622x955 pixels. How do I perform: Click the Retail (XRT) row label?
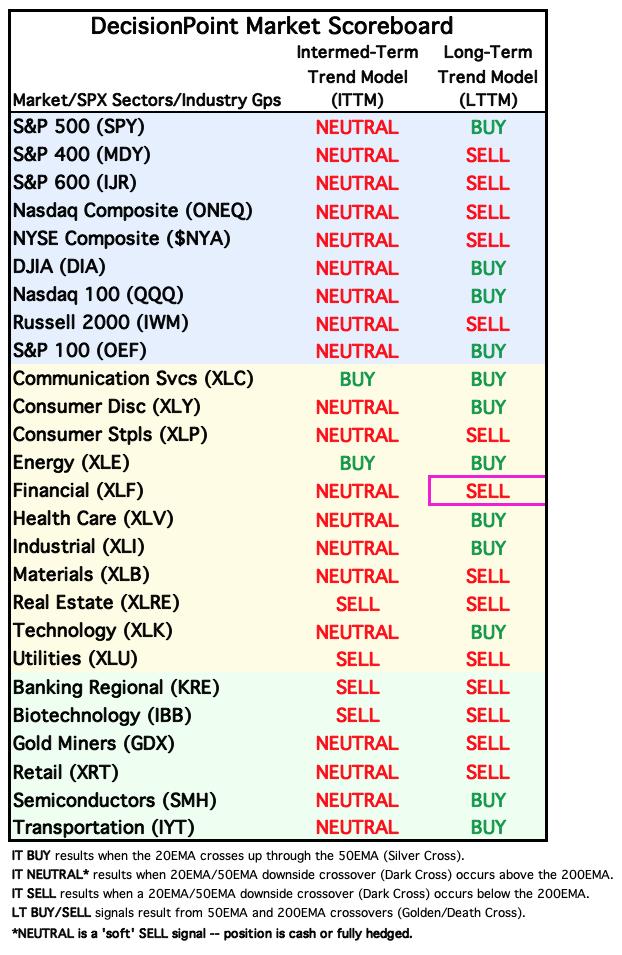coord(66,772)
